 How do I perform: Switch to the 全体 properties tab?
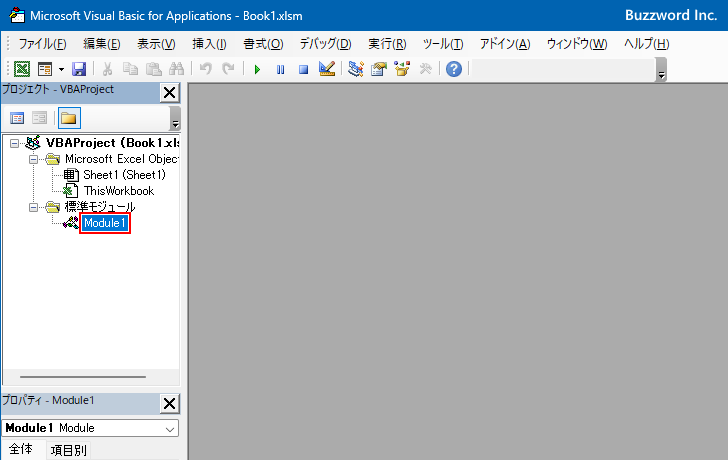tap(21, 449)
